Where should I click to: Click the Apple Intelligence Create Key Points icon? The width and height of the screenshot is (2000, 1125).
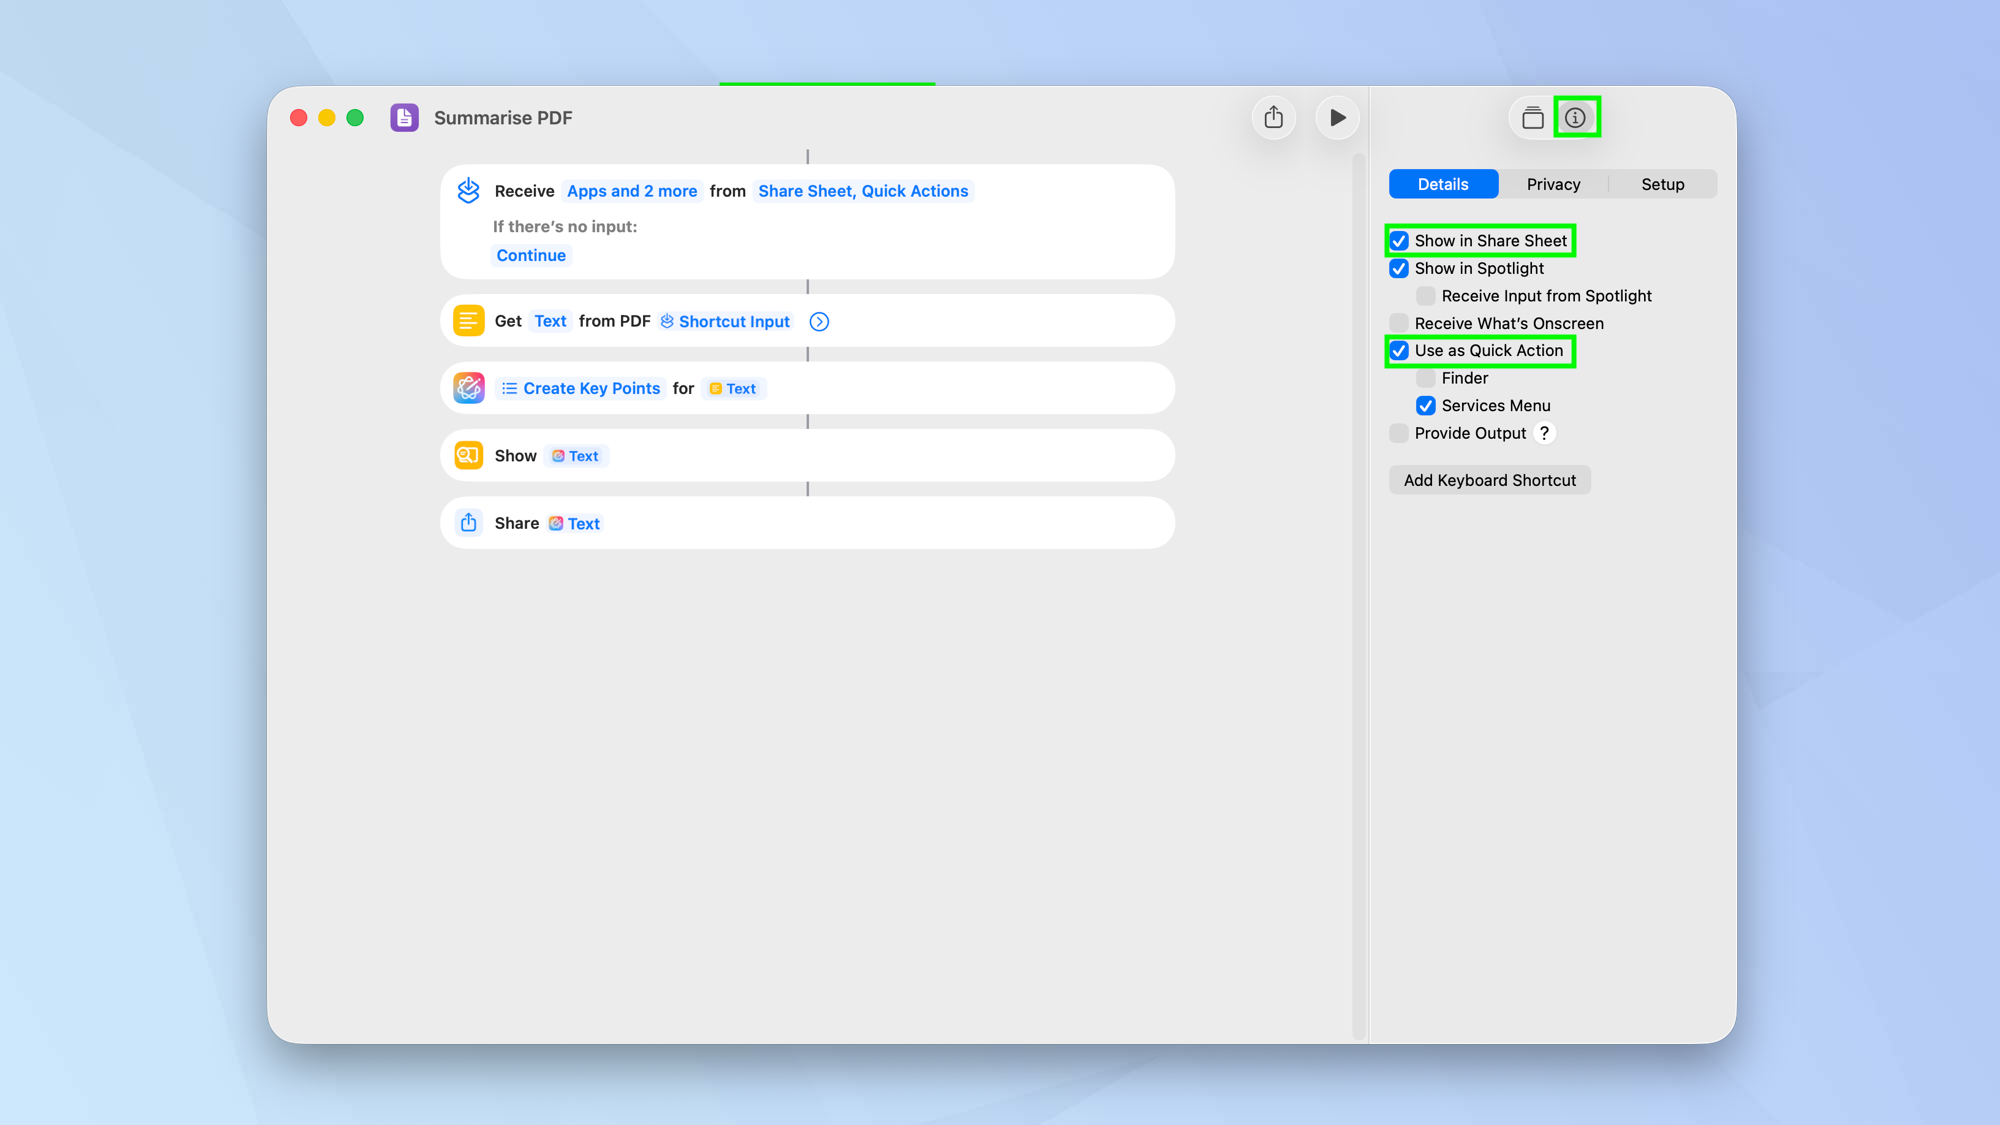tap(468, 388)
